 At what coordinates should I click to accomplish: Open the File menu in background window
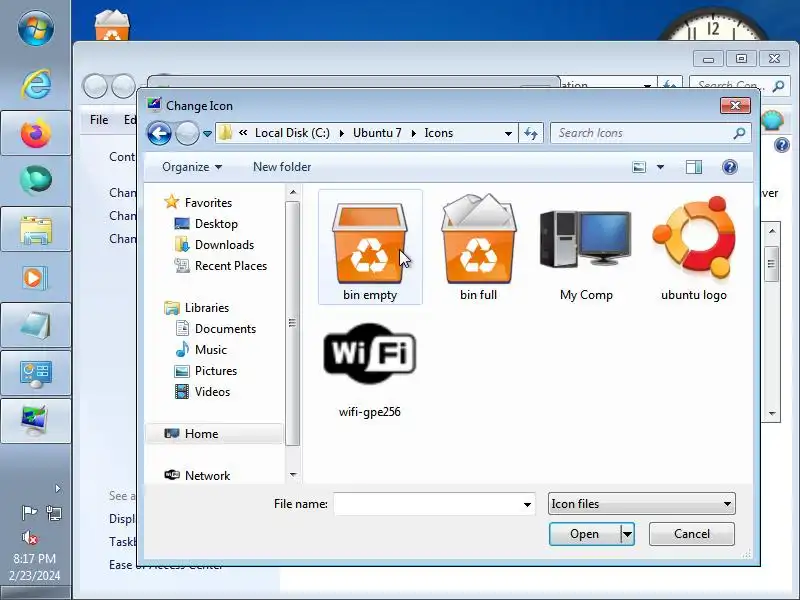pyautogui.click(x=99, y=120)
